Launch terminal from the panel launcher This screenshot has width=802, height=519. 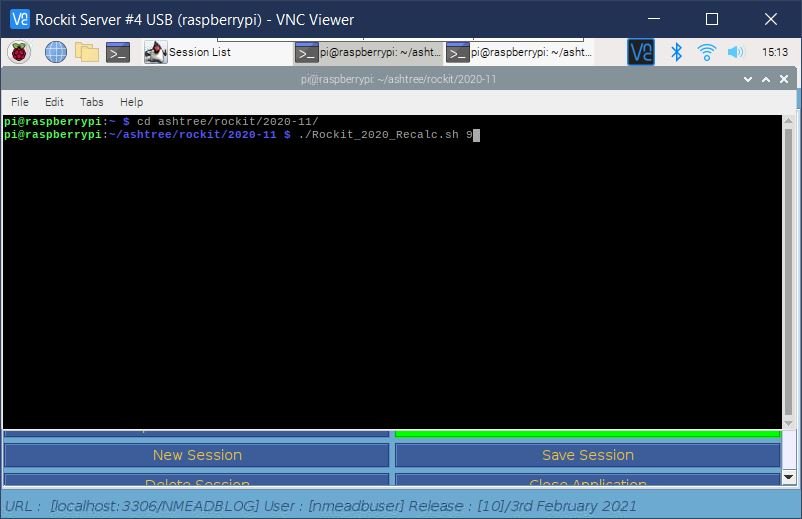click(x=118, y=52)
